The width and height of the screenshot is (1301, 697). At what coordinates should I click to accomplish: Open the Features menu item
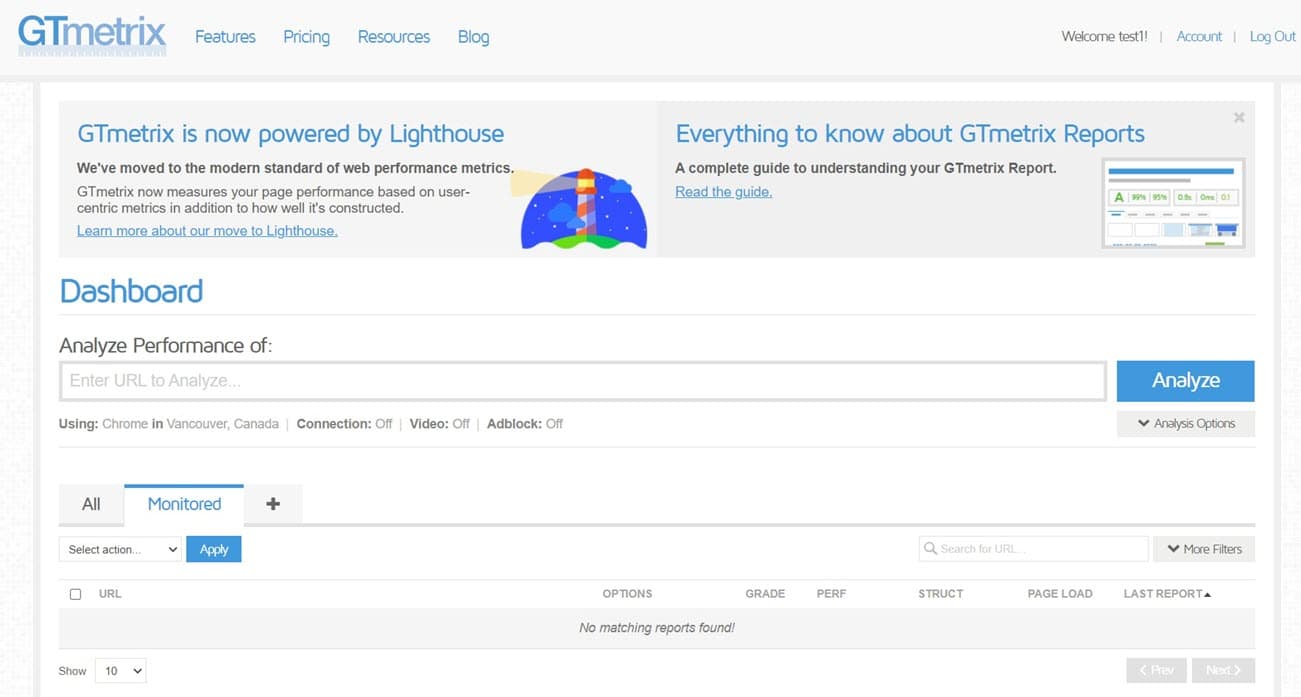[x=225, y=37]
